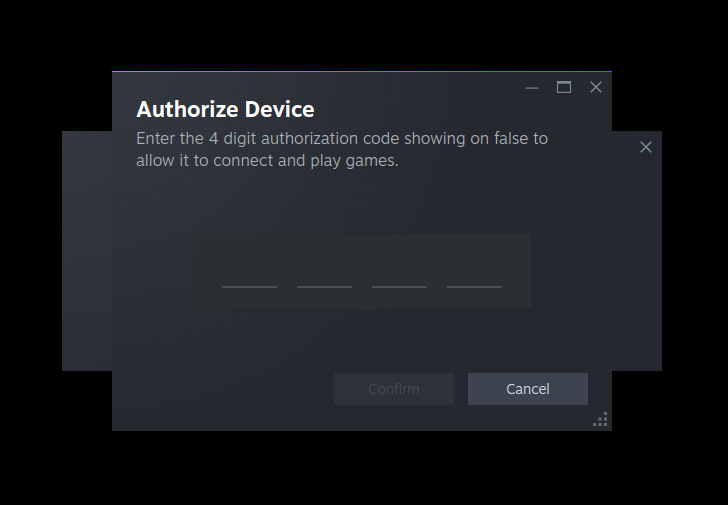Click the empty area left of Confirm
The width and height of the screenshot is (728, 505).
pyautogui.click(x=223, y=389)
